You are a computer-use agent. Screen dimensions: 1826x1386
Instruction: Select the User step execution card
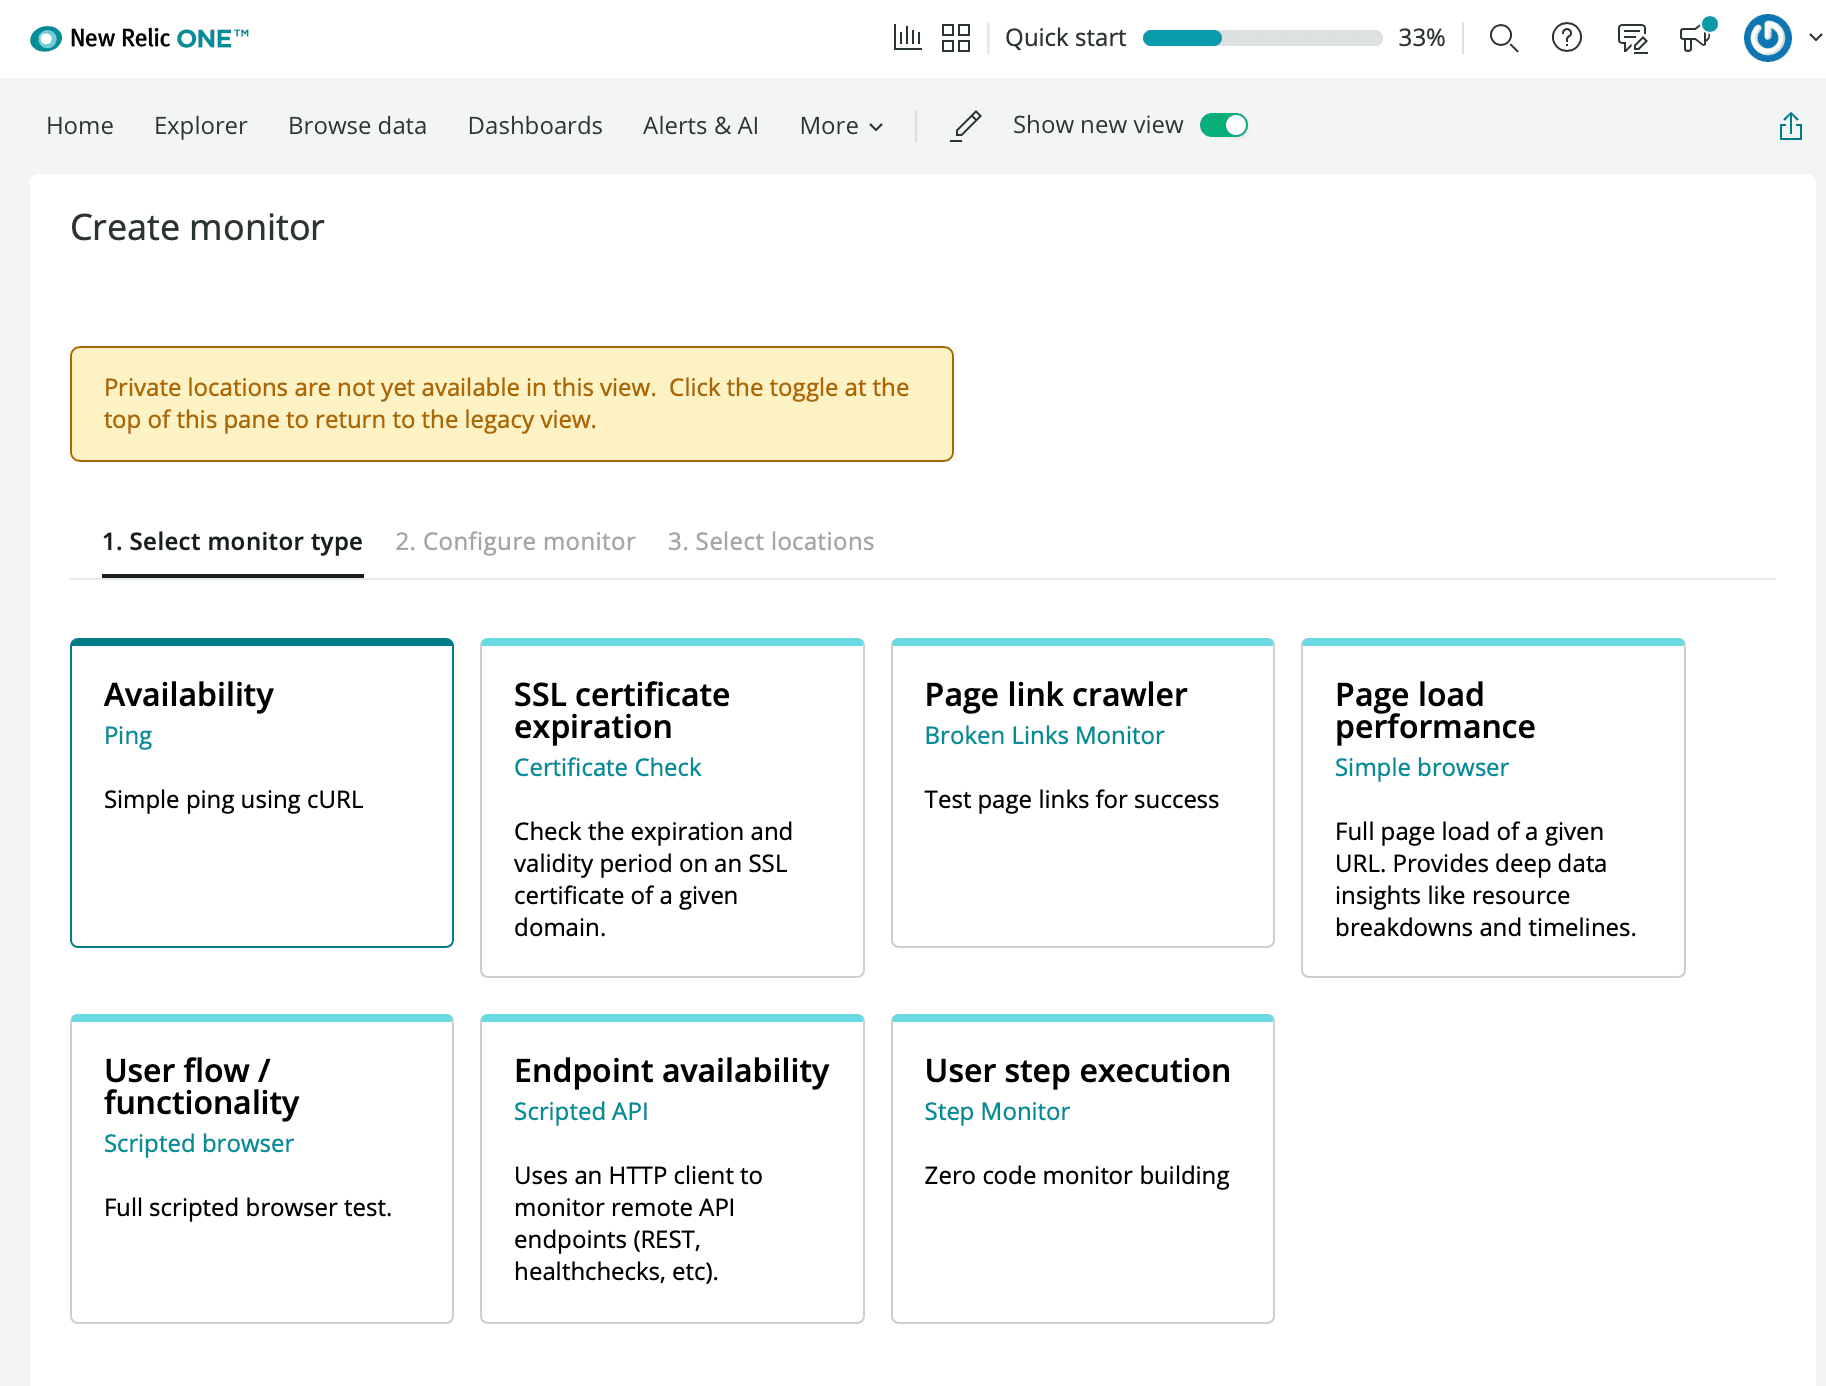click(x=1083, y=1169)
